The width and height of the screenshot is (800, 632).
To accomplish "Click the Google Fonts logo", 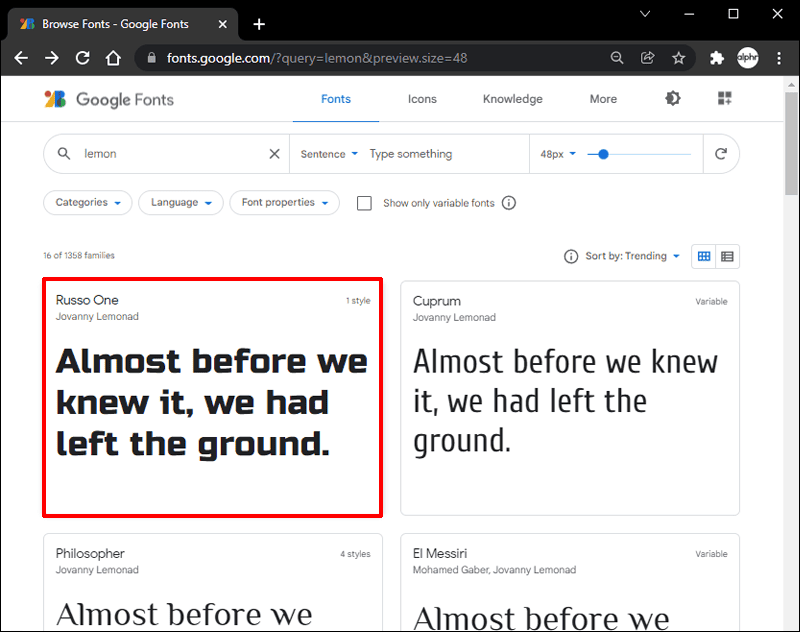I will (x=109, y=99).
